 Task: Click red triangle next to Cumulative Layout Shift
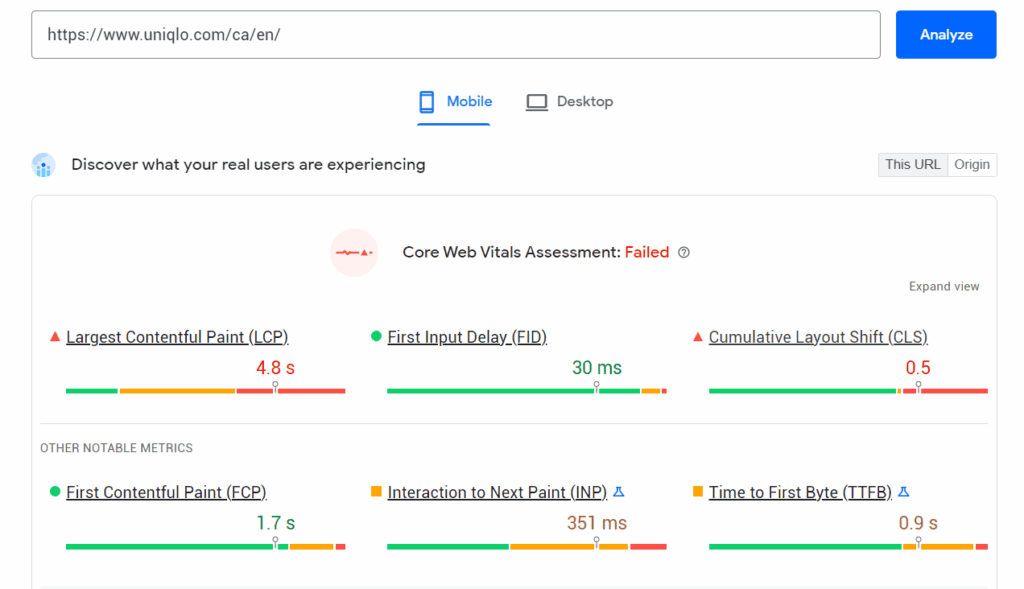(x=697, y=337)
